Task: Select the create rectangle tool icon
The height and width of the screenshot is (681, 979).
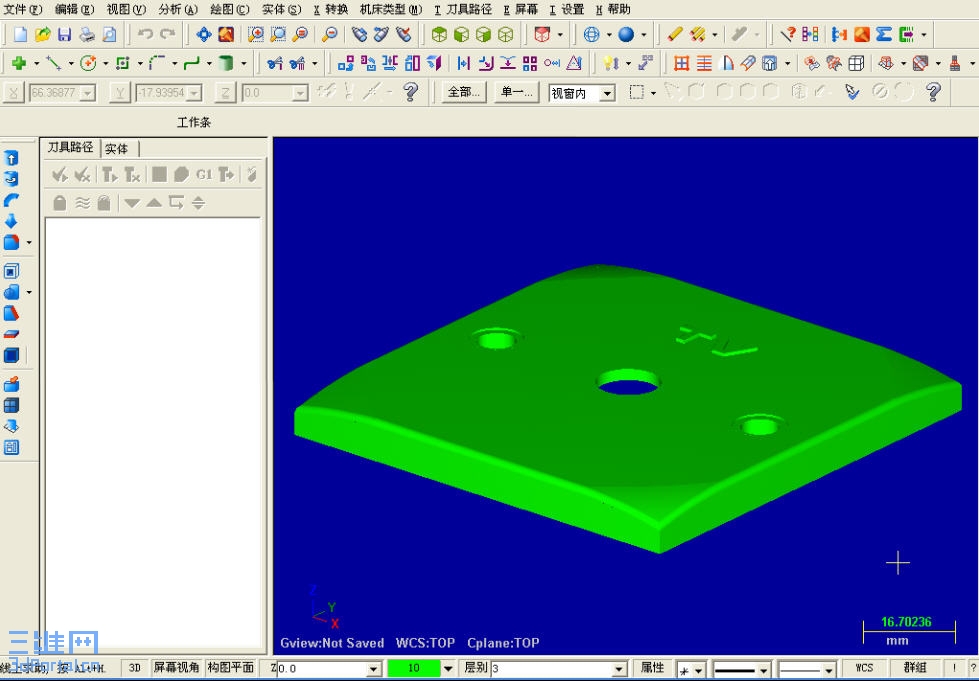Action: tap(122, 63)
